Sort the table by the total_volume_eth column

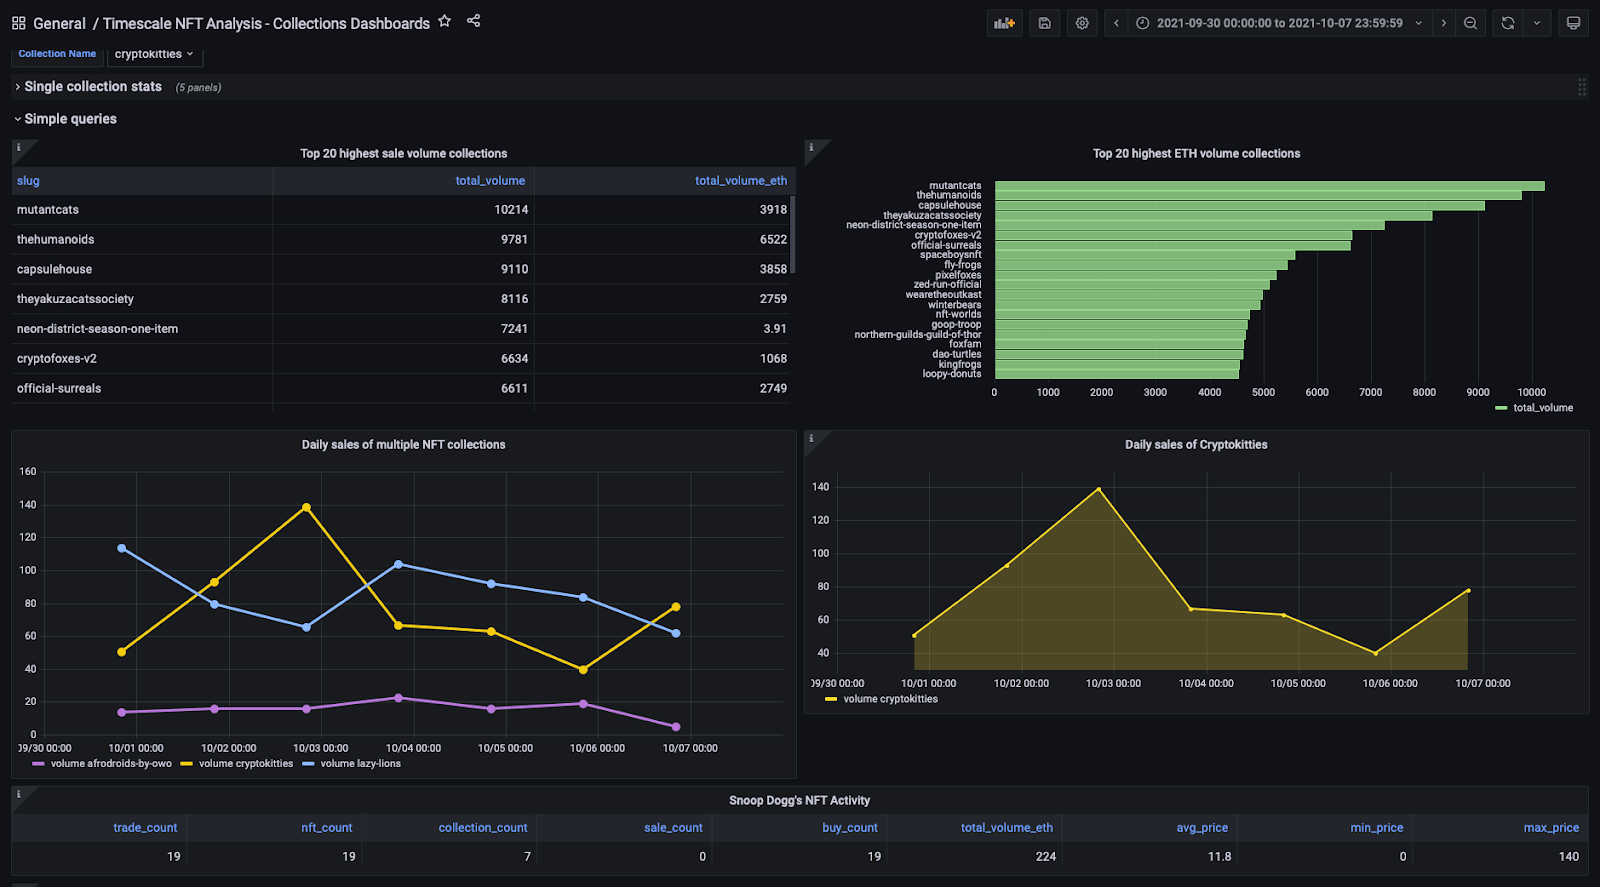740,181
